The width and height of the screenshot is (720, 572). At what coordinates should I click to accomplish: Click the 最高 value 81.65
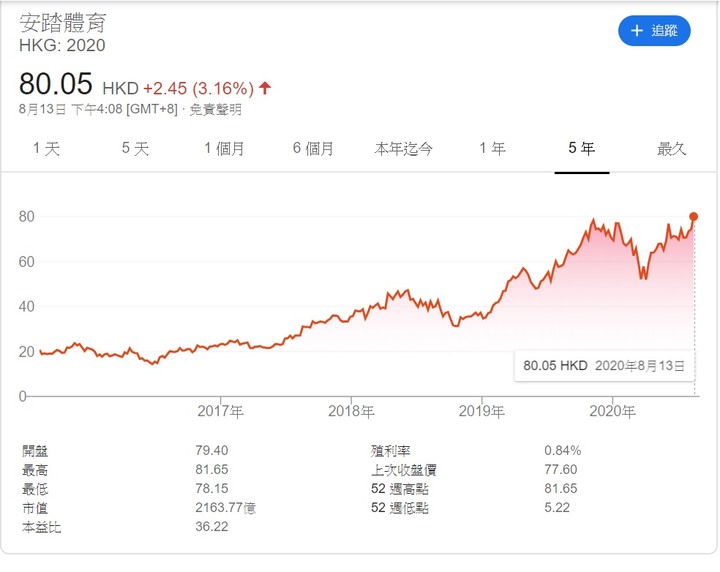point(212,470)
